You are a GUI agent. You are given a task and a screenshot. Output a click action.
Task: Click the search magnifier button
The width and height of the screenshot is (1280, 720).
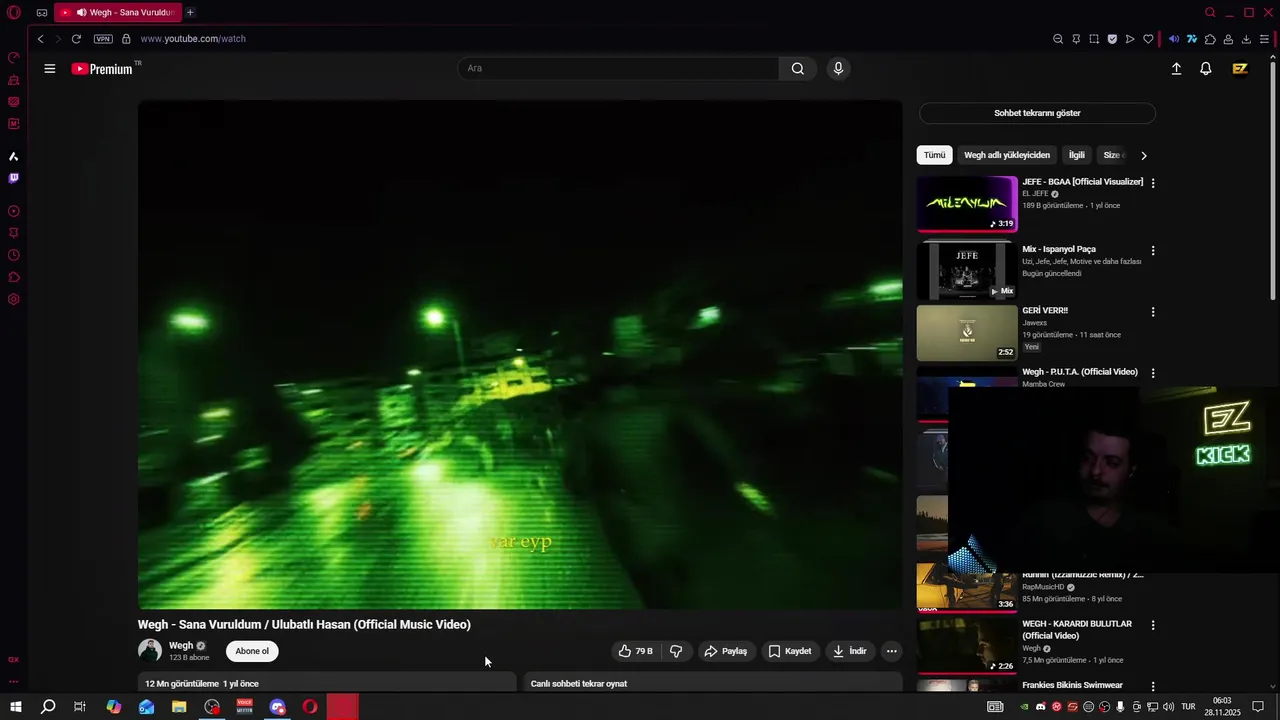pos(797,69)
